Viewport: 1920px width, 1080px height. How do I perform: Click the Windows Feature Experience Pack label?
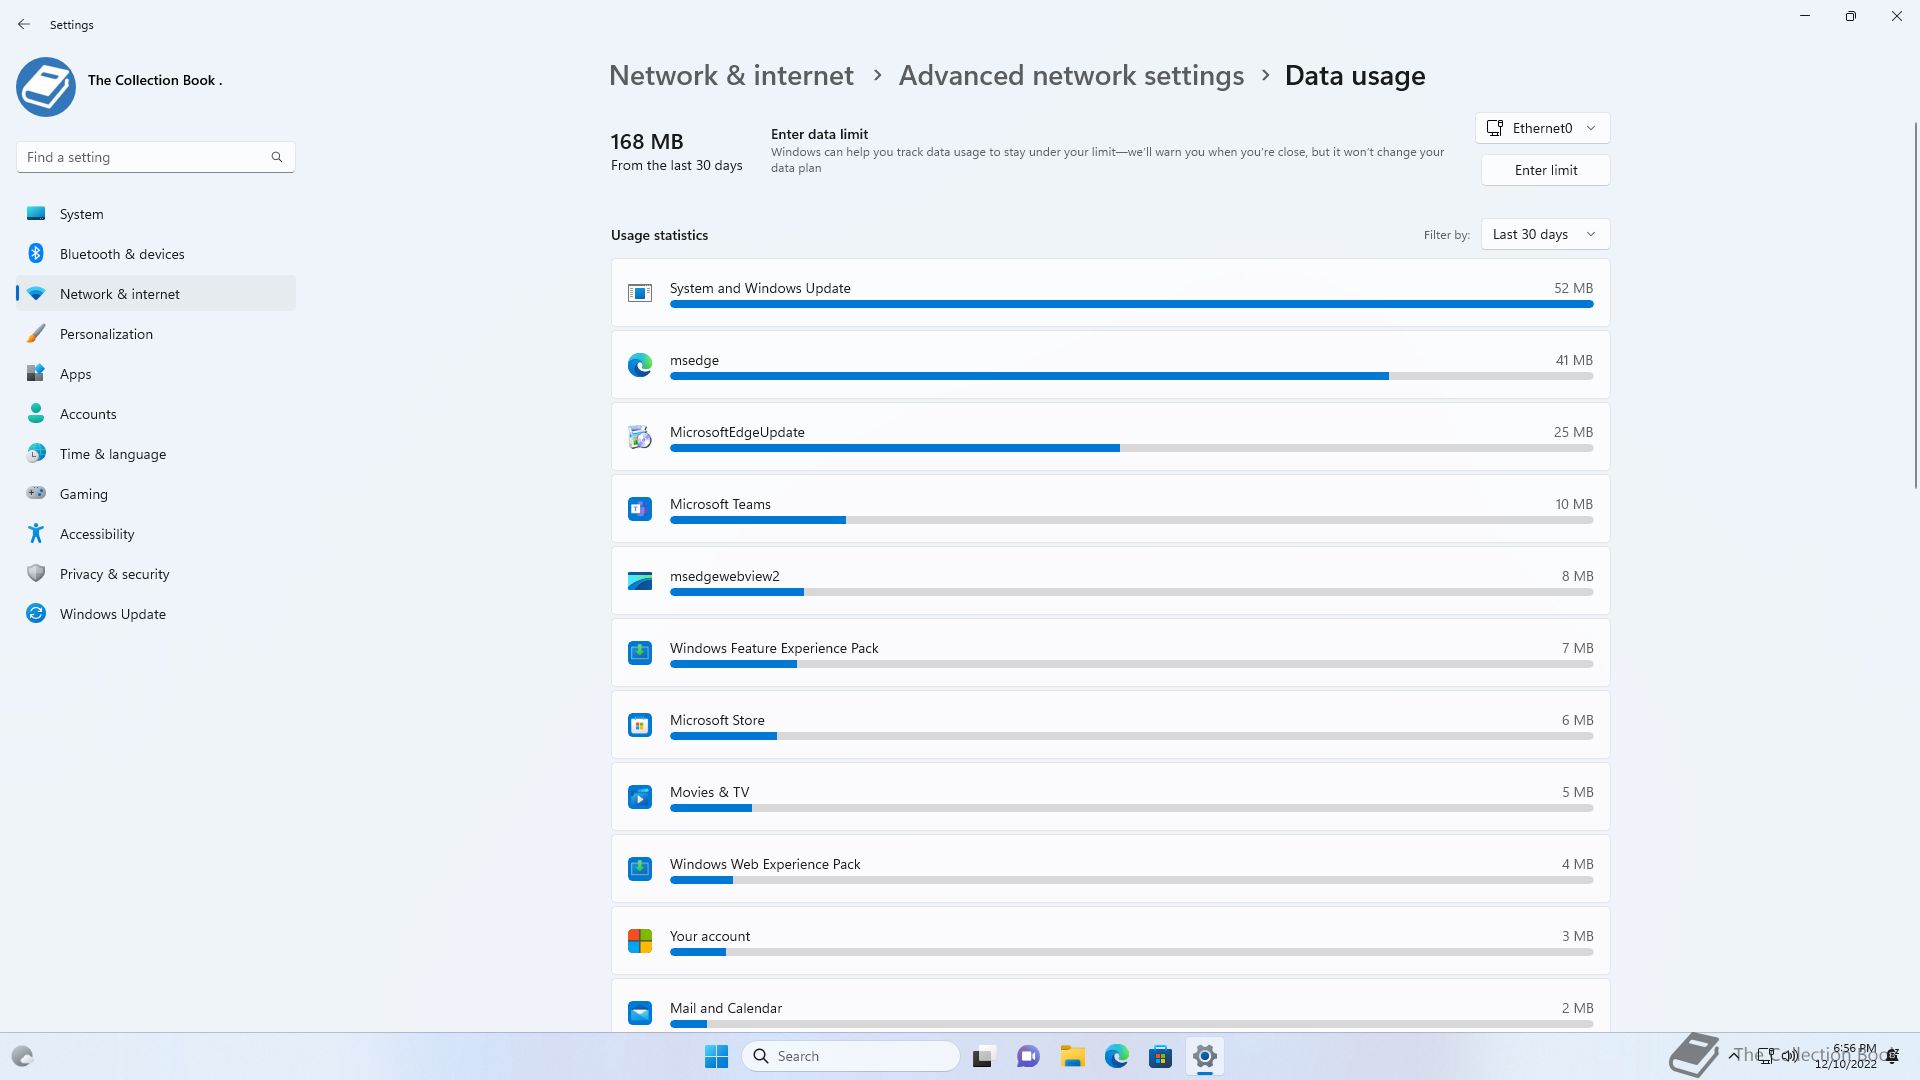point(774,648)
